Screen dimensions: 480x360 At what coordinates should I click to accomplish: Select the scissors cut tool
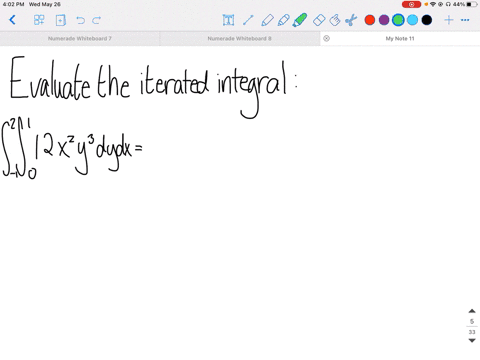click(351, 20)
